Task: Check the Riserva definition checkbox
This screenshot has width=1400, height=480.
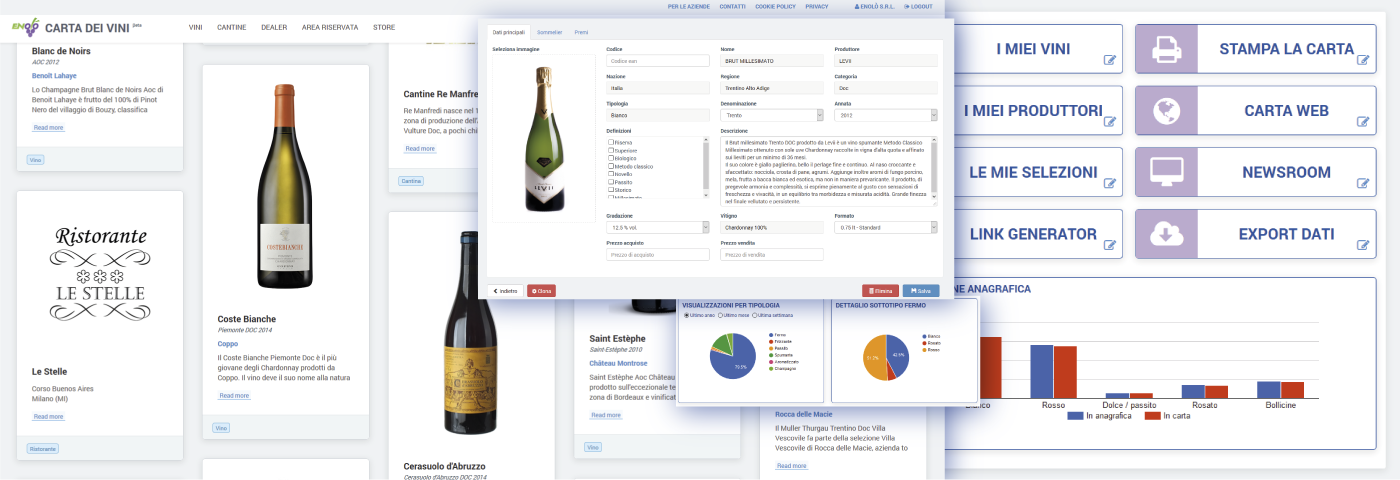Action: [x=611, y=142]
